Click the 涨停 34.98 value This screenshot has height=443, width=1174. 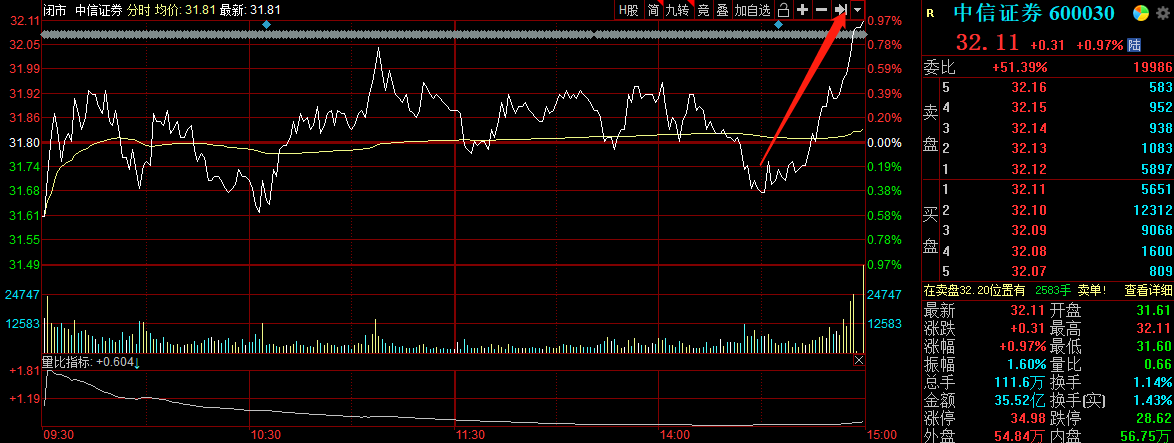[1027, 418]
